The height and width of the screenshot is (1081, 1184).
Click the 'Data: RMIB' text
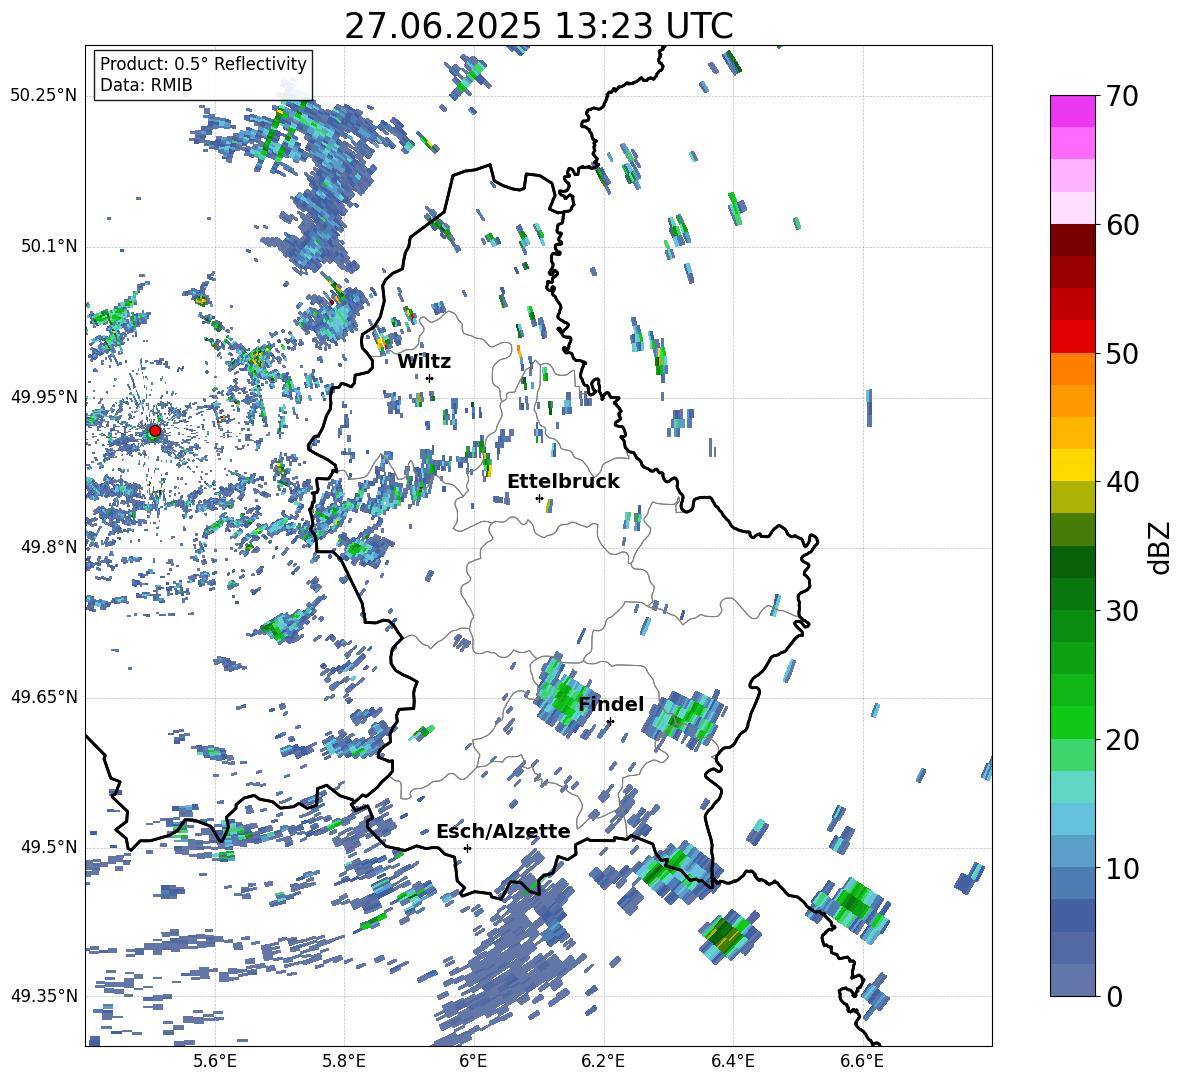146,85
